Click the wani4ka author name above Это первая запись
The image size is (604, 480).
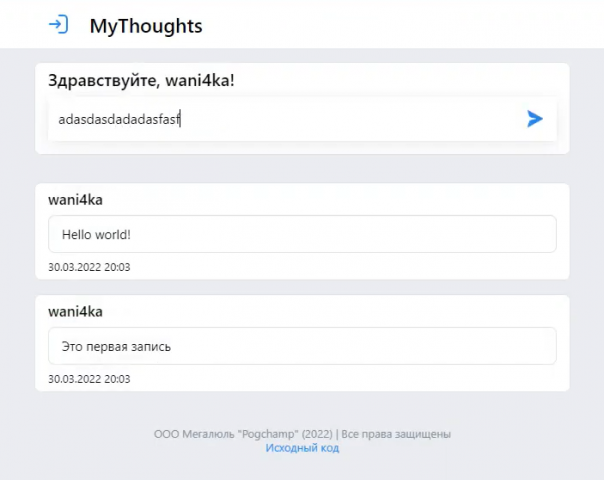pyautogui.click(x=76, y=312)
